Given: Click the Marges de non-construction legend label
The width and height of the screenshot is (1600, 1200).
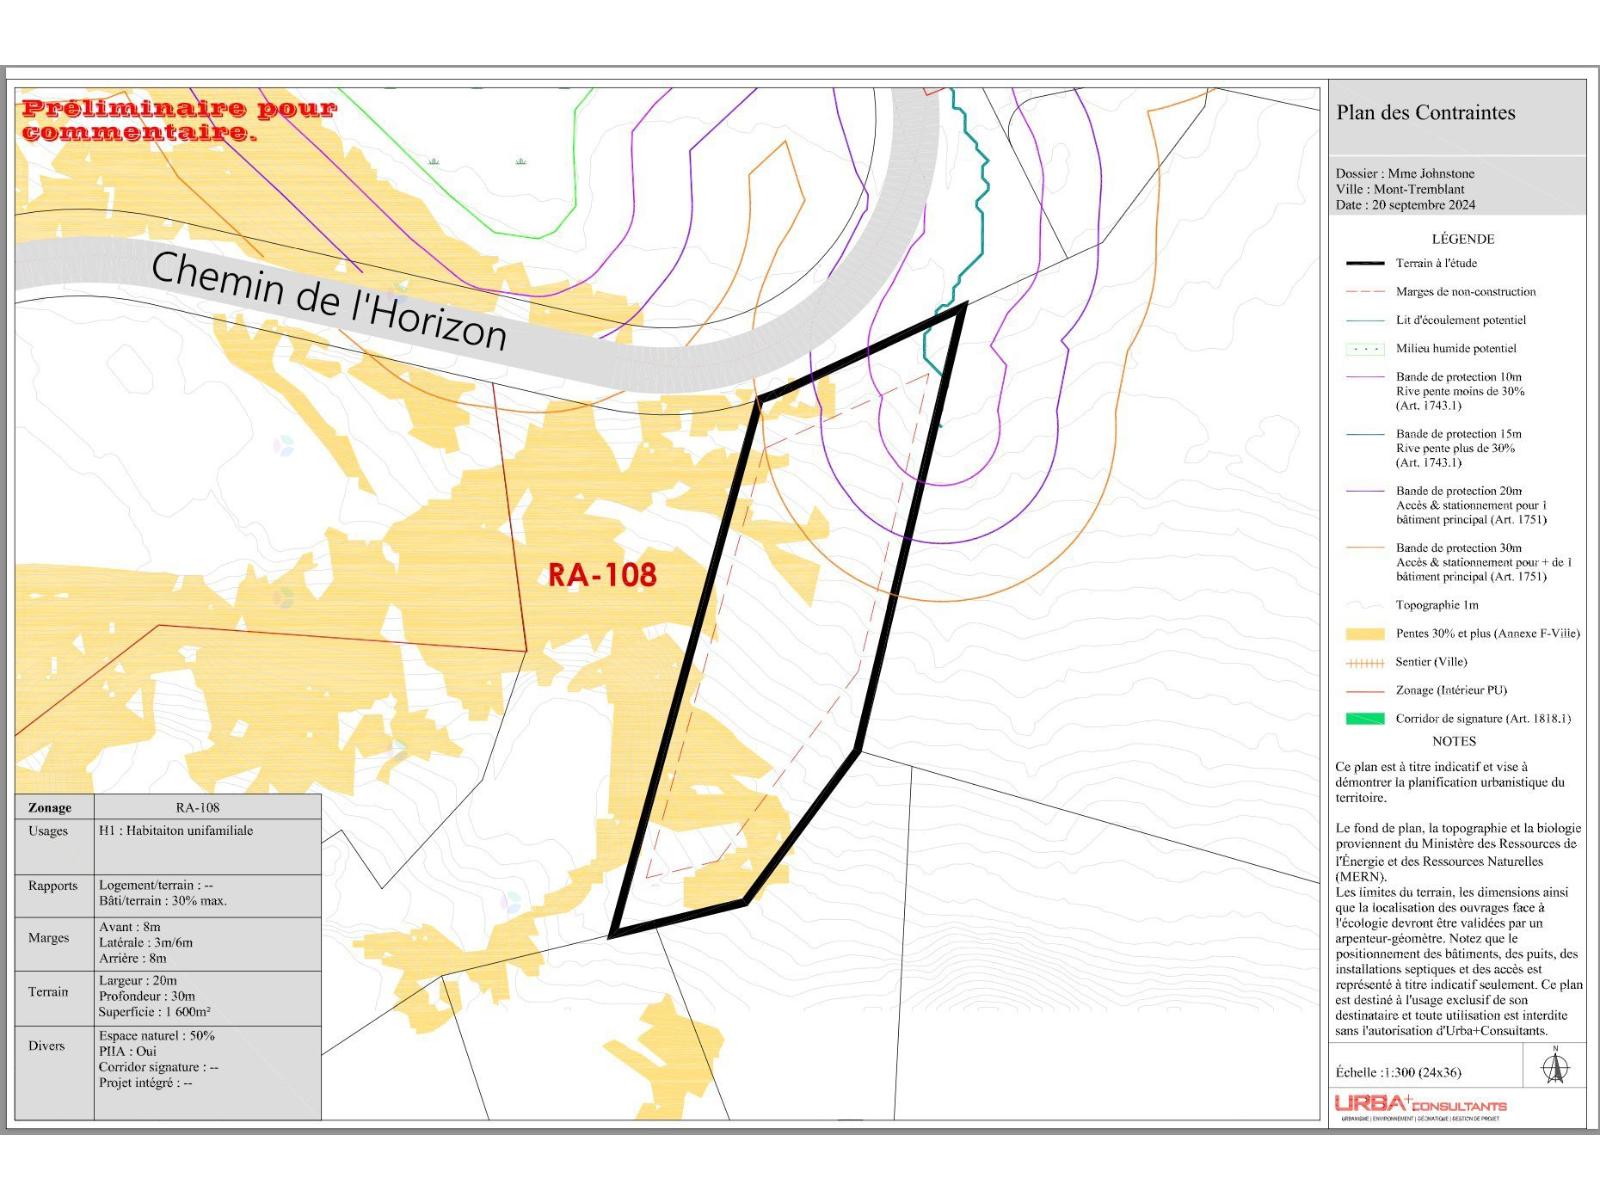Looking at the screenshot, I should [1466, 292].
